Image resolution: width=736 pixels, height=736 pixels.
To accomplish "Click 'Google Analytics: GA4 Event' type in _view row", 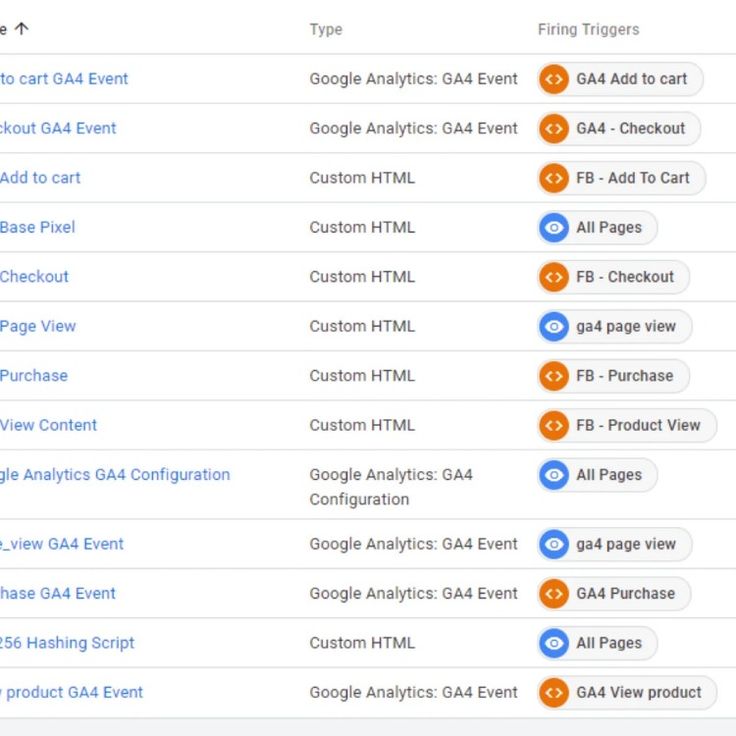I will (414, 544).
